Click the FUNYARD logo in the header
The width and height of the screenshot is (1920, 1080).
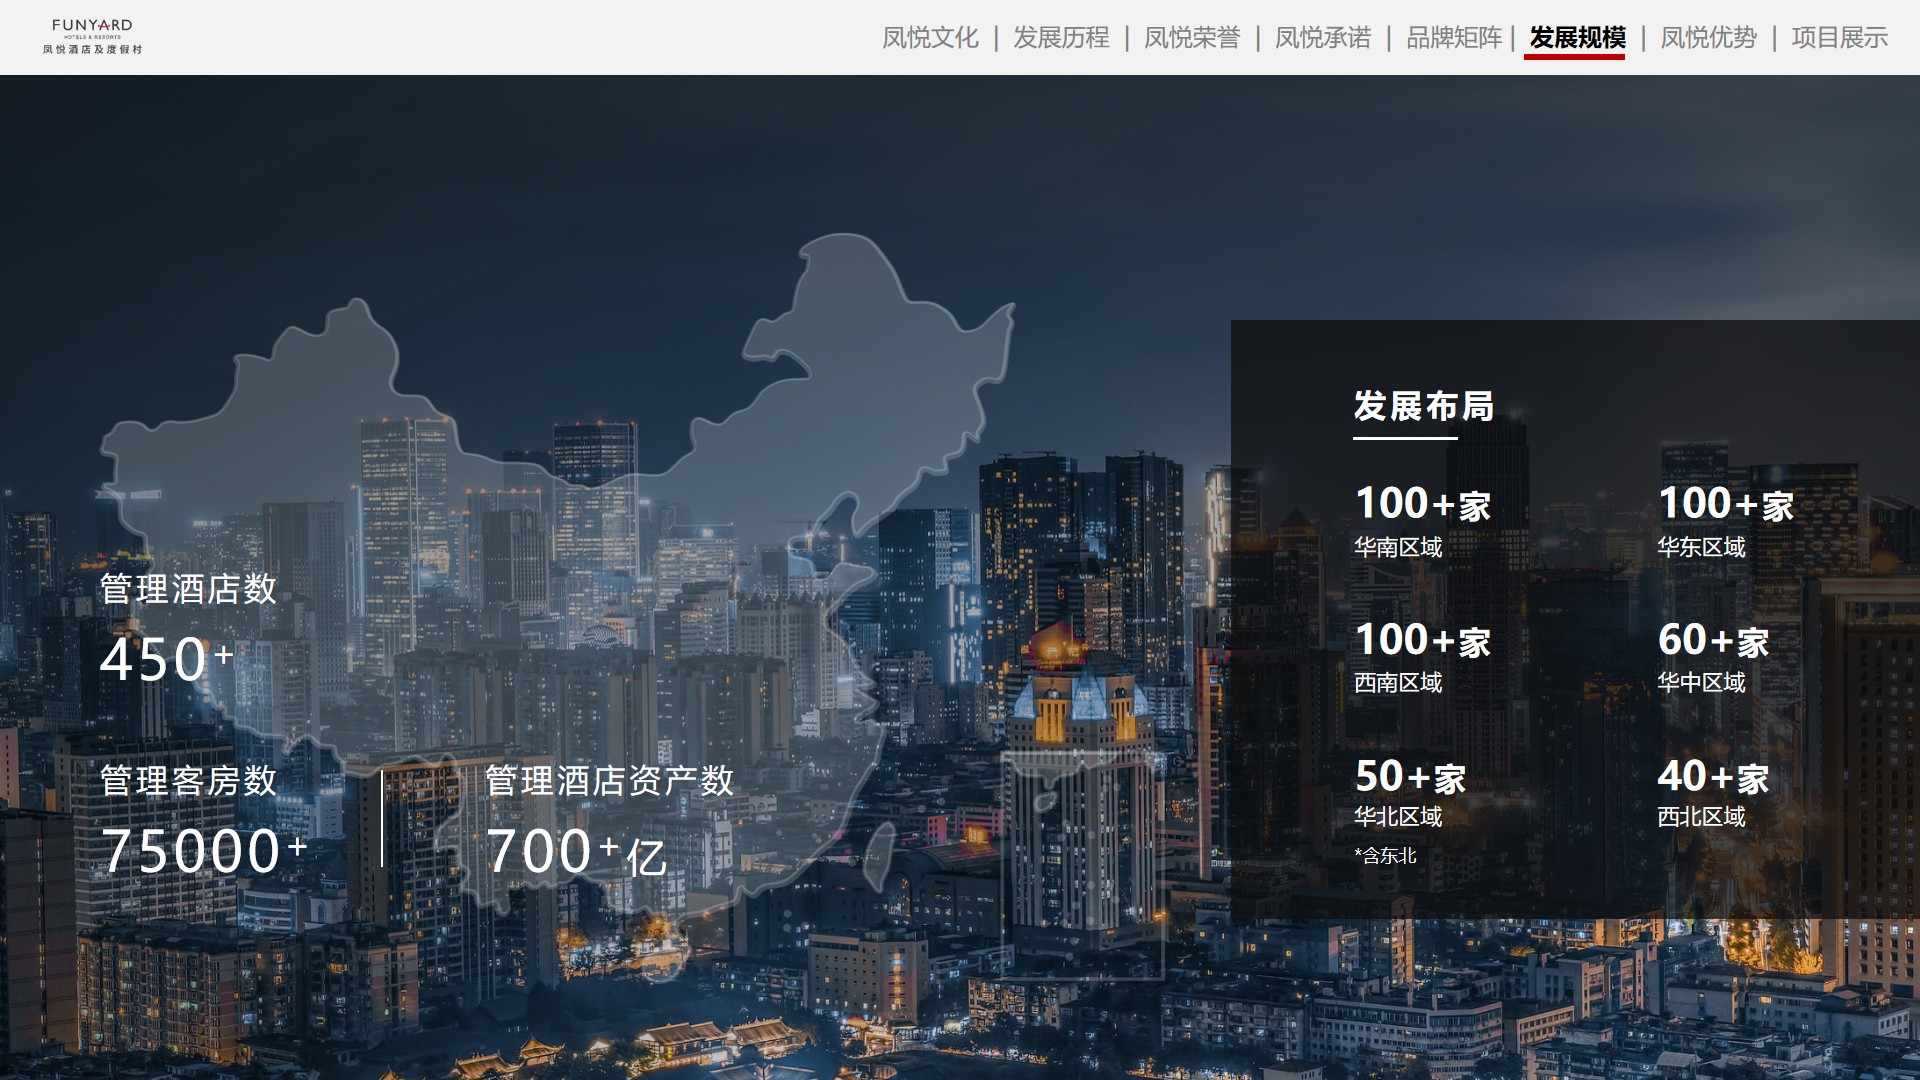coord(92,36)
